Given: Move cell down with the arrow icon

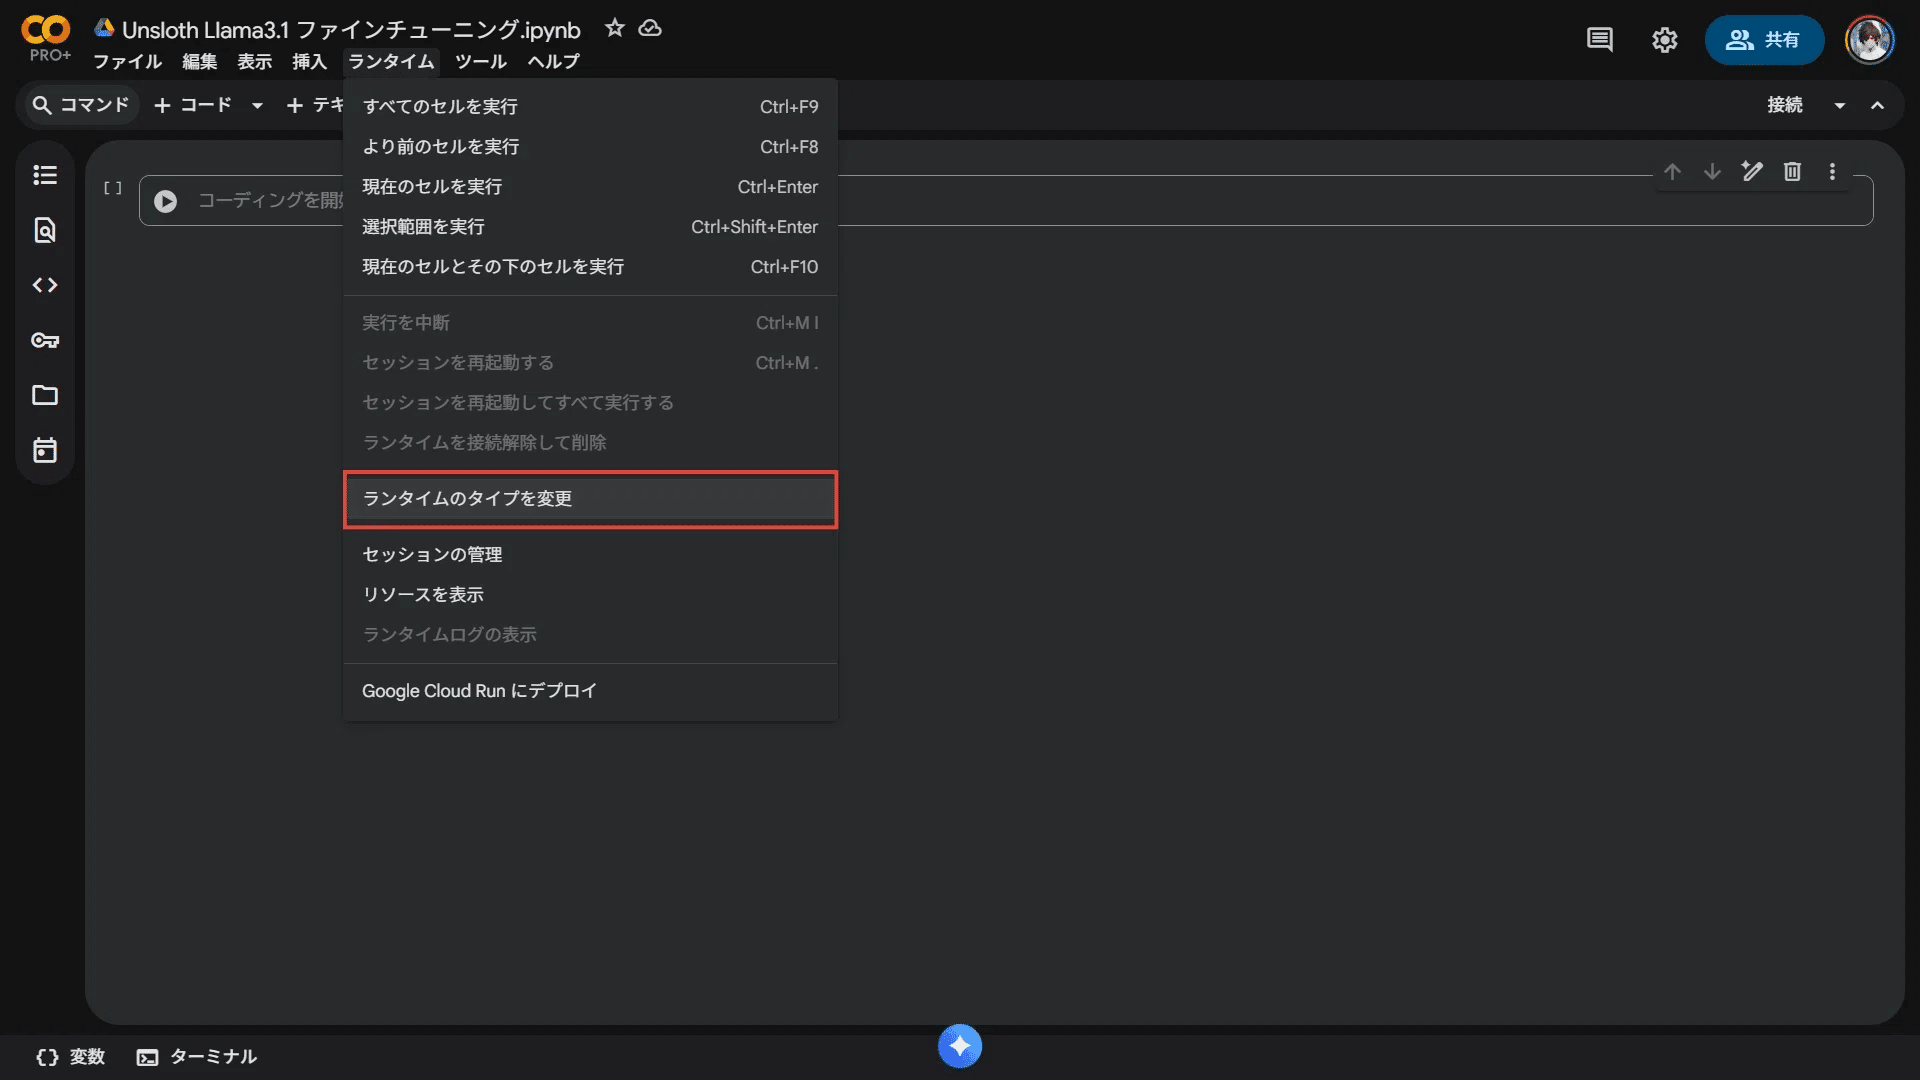Looking at the screenshot, I should (1712, 171).
